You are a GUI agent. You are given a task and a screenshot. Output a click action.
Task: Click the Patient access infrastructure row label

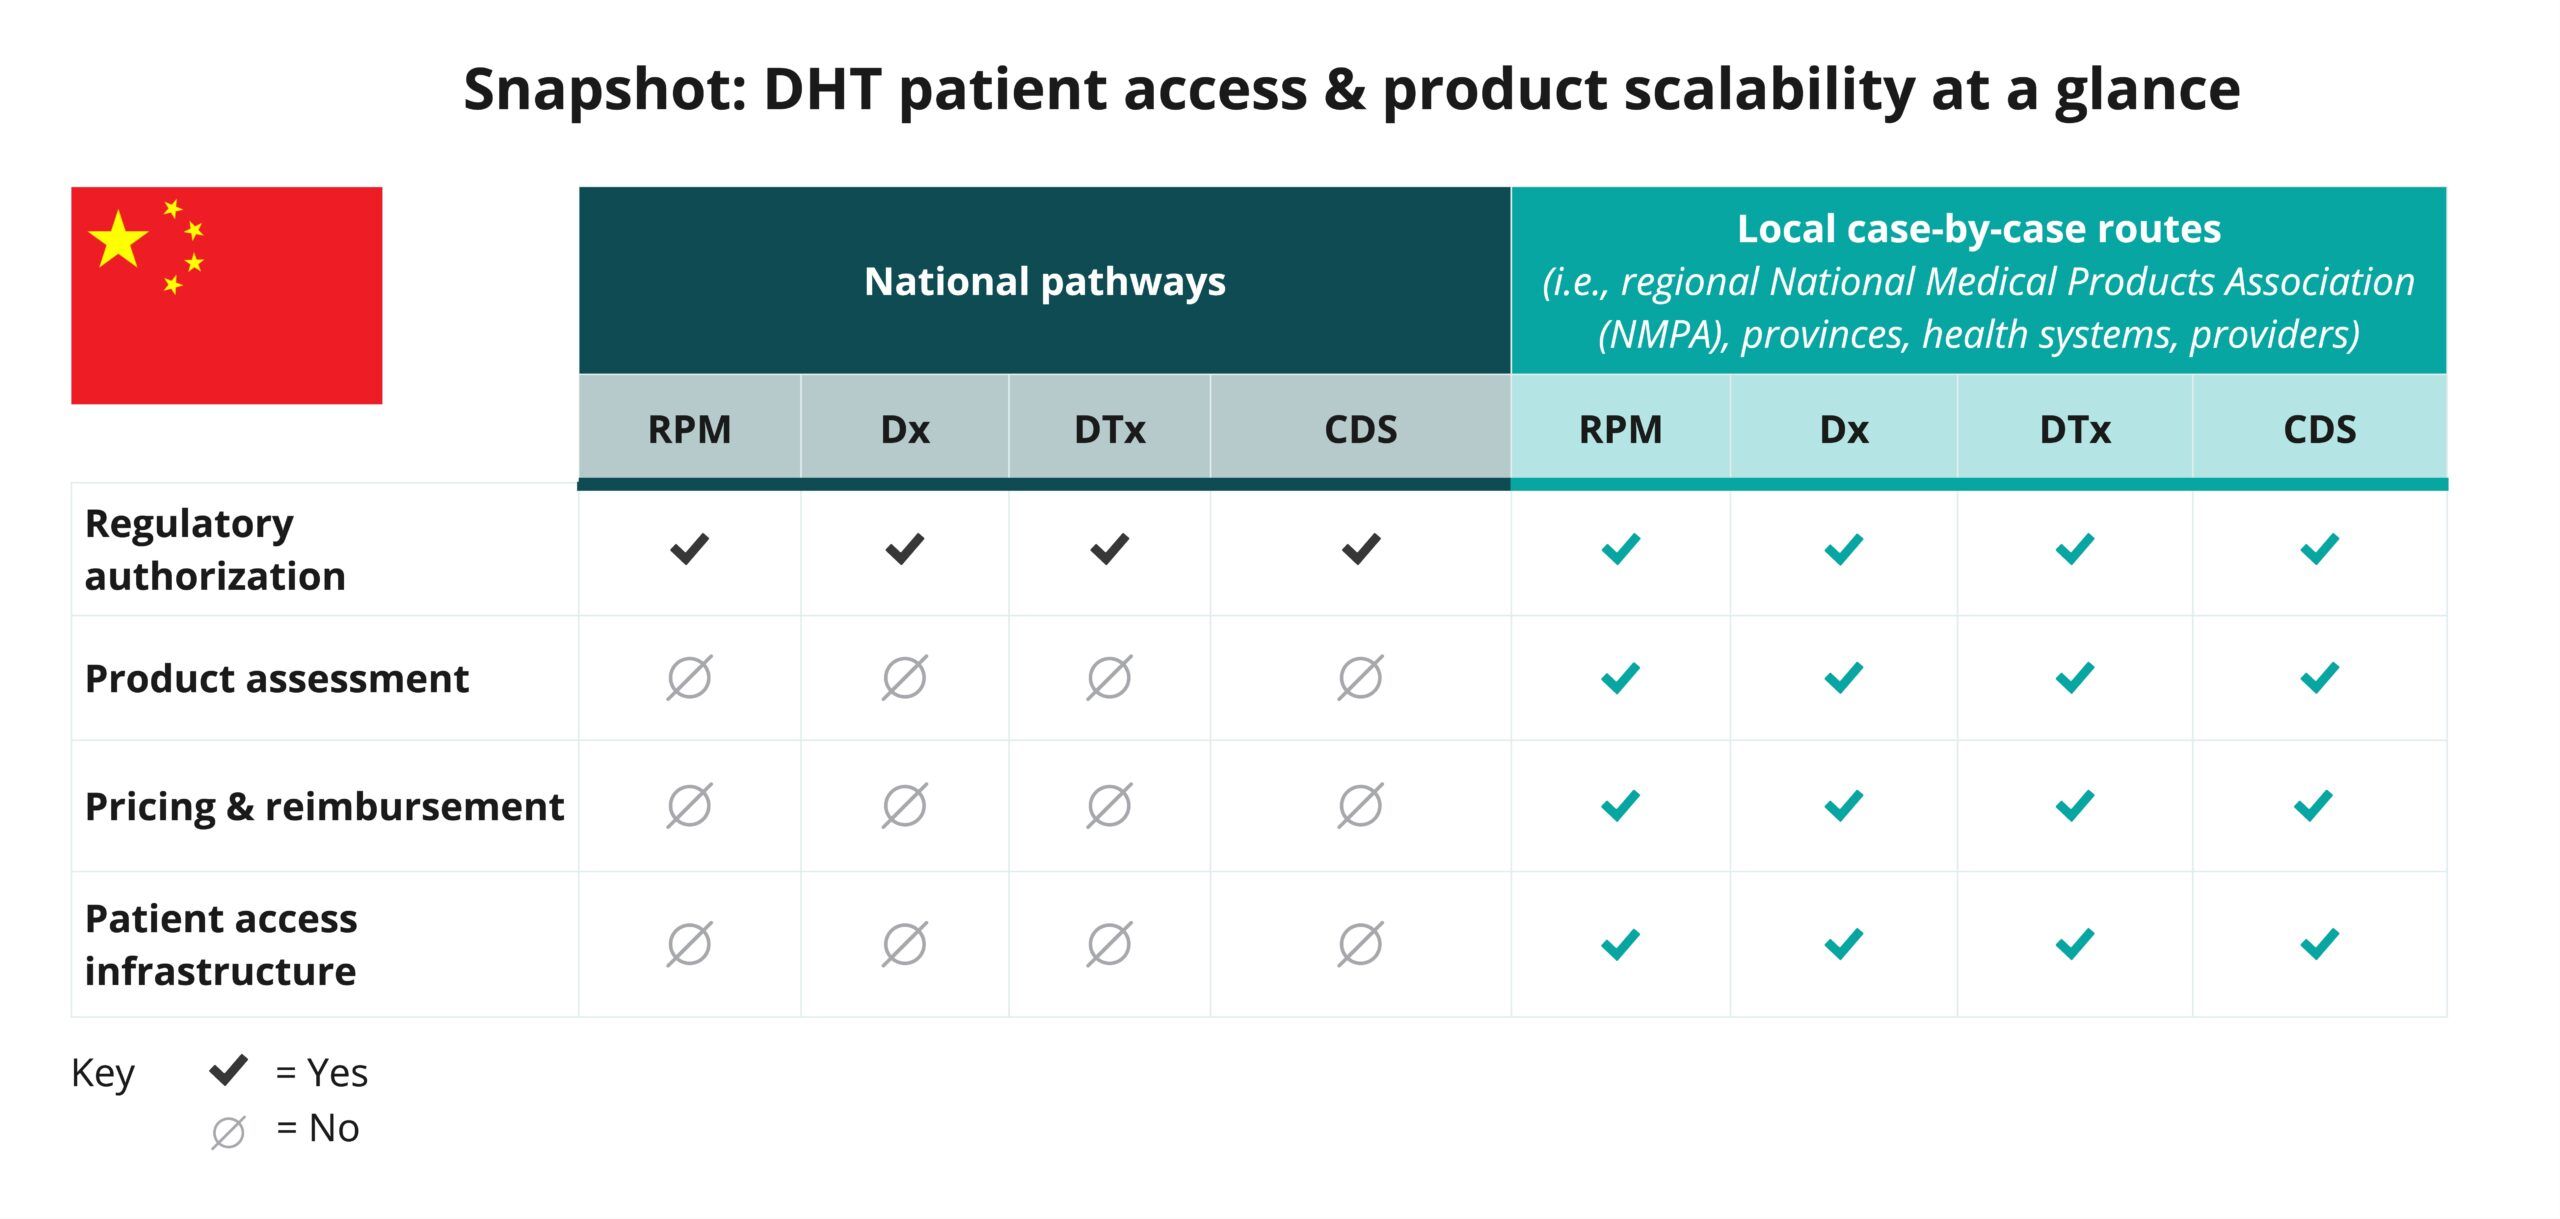(x=221, y=944)
